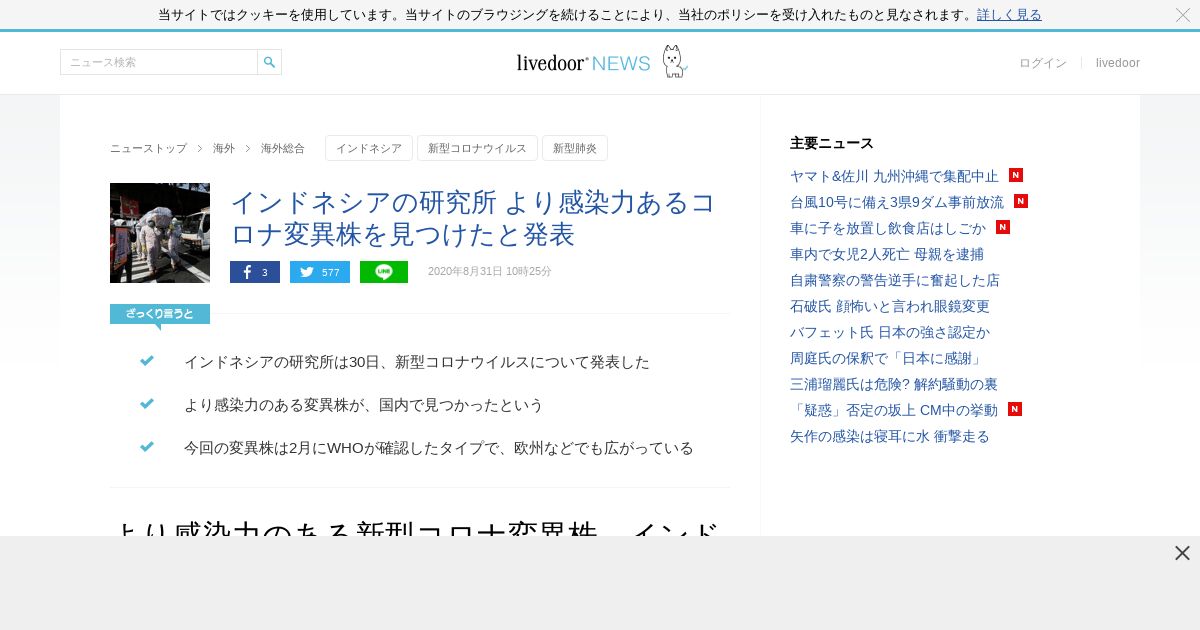Click the ざっくり言うと label
The width and height of the screenshot is (1200, 630).
click(x=160, y=314)
